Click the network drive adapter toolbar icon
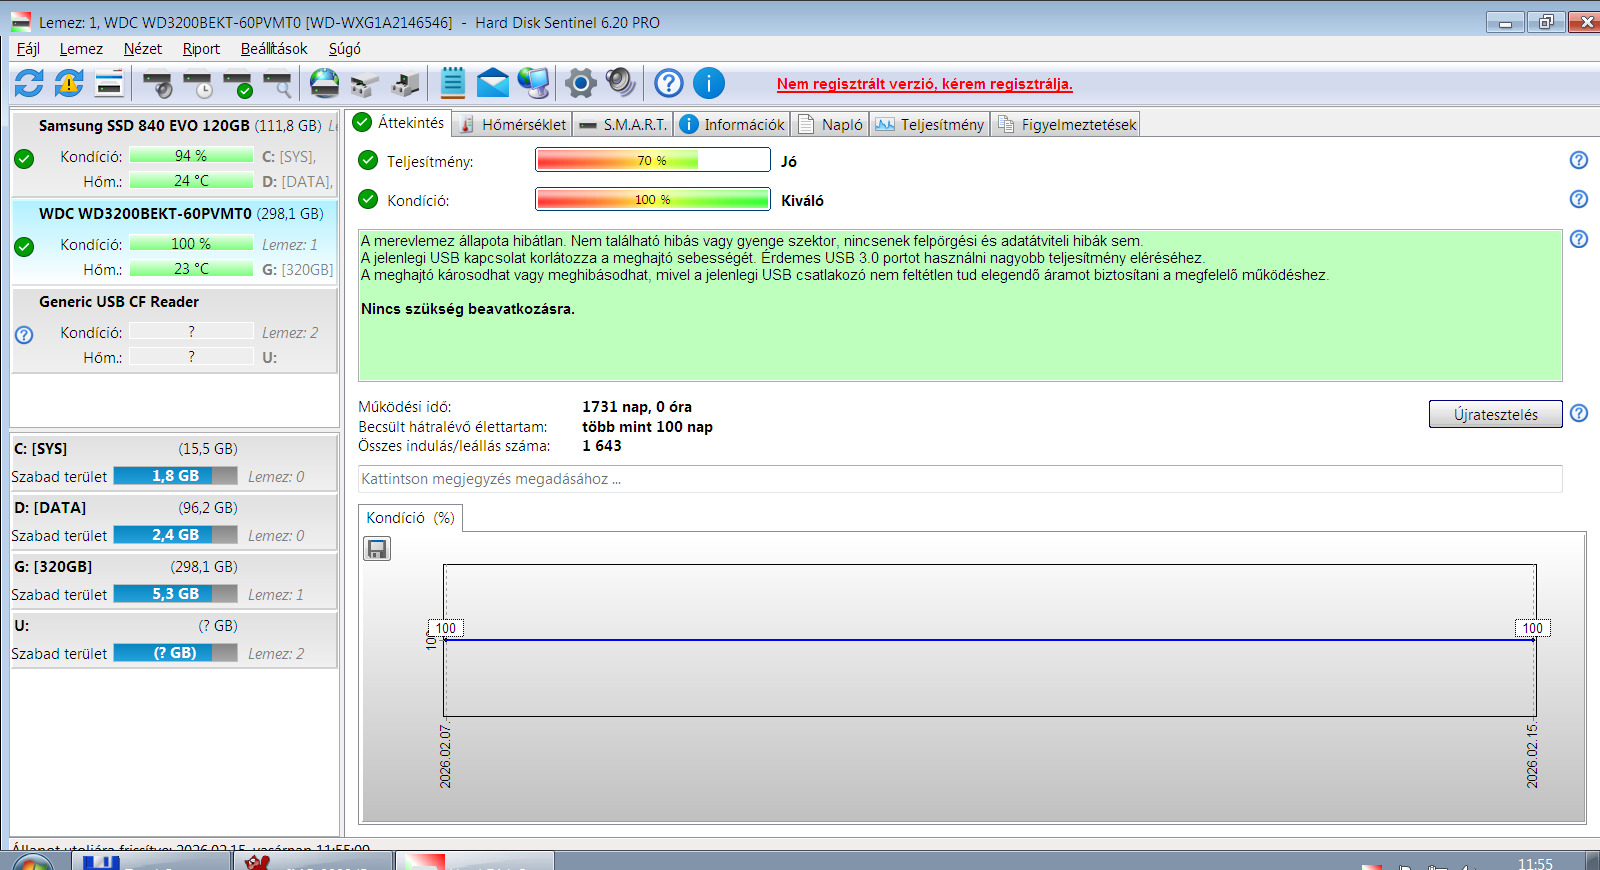This screenshot has width=1600, height=870. pos(365,84)
